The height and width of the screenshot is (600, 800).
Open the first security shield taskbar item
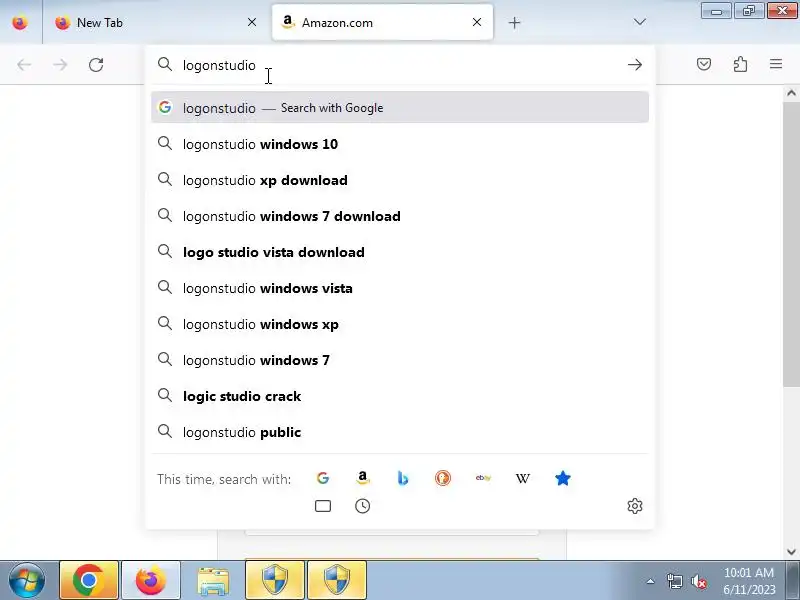click(x=275, y=580)
